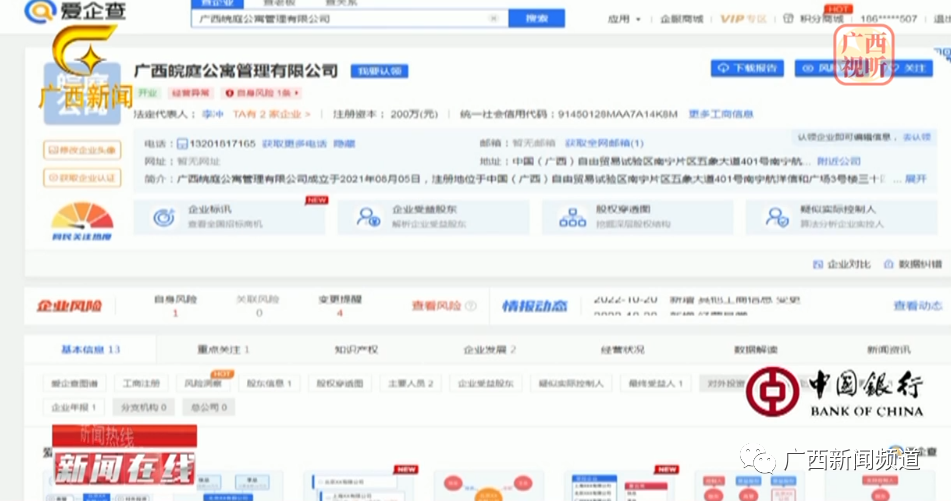This screenshot has height=501, width=951.
Task: Expand the company intro with 展开
Action: click(915, 179)
